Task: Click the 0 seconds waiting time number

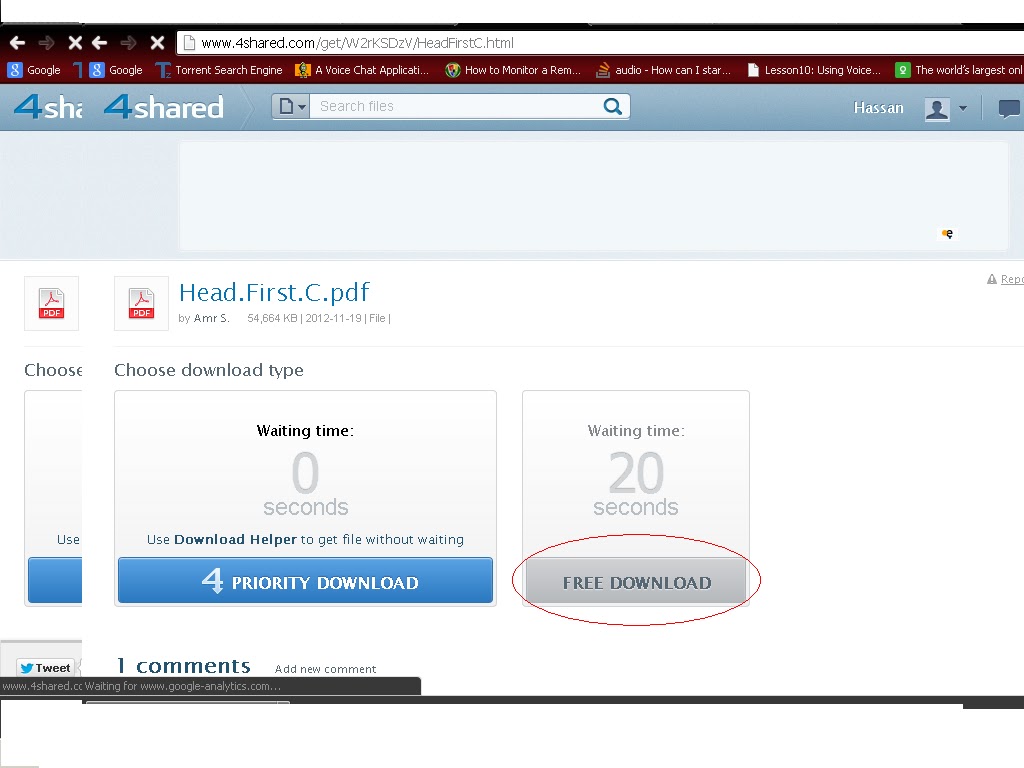Action: coord(305,473)
